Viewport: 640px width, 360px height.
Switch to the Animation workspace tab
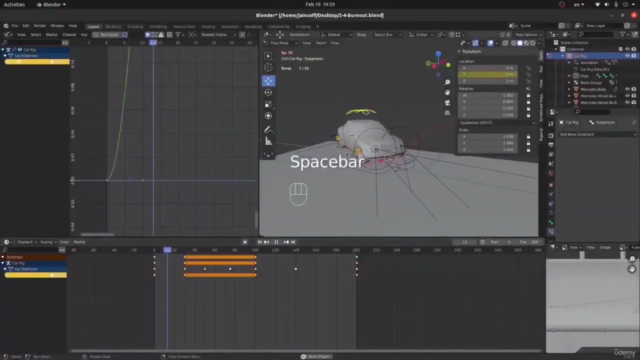(x=230, y=27)
